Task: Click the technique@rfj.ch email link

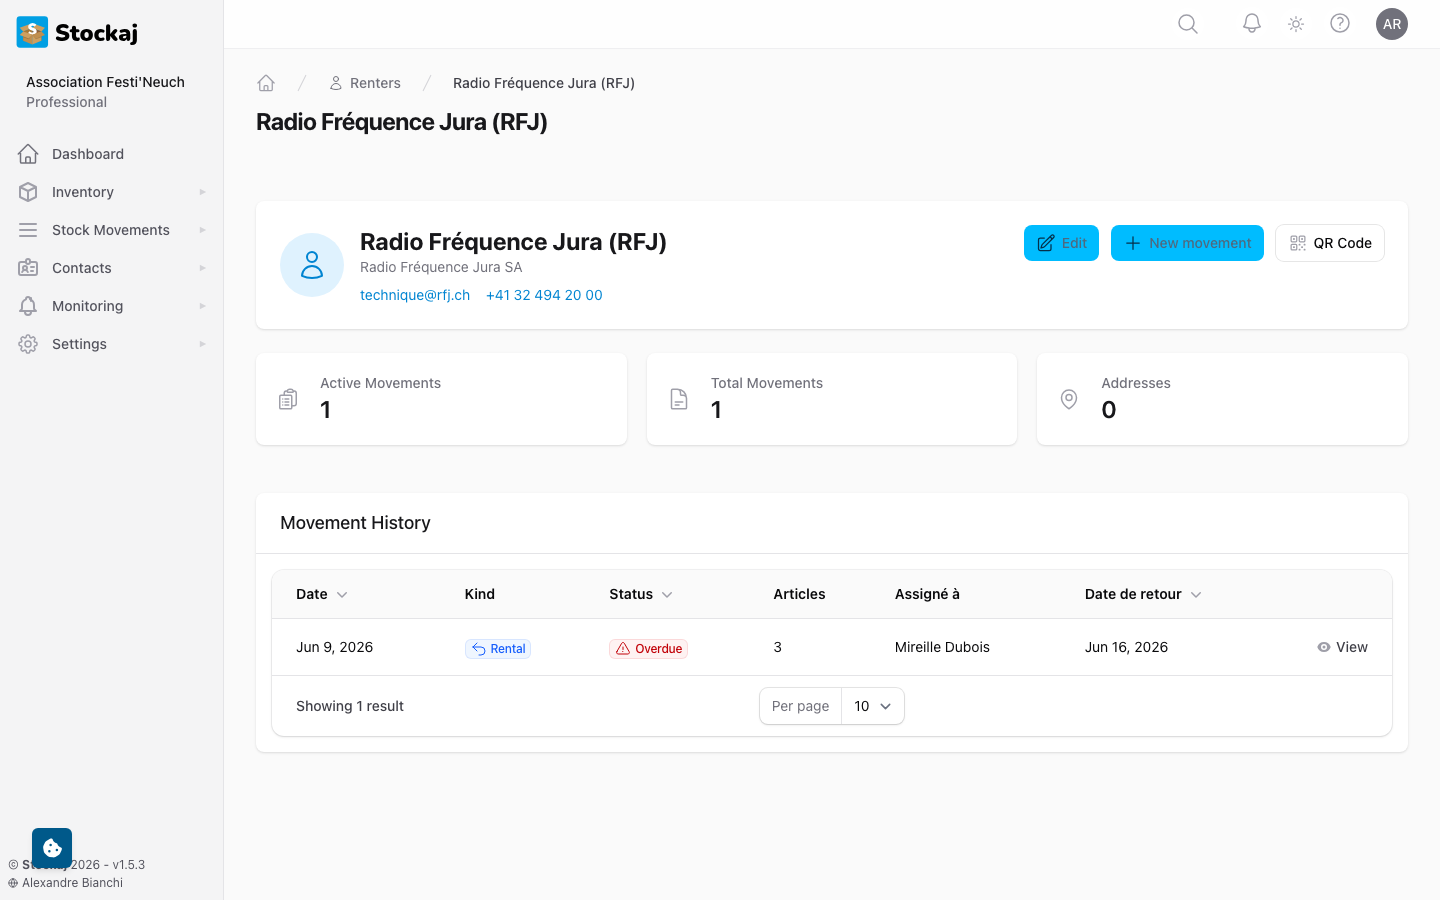Action: [415, 295]
